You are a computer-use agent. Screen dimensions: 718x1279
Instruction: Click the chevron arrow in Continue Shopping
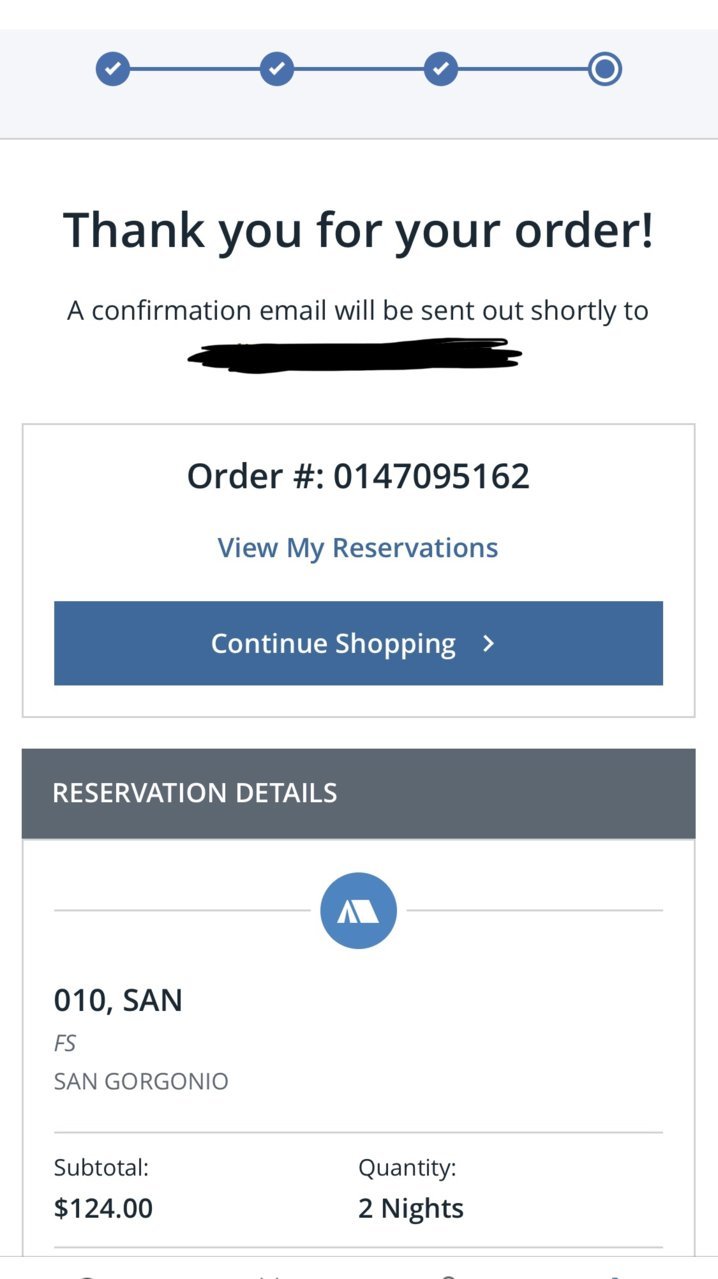(488, 644)
